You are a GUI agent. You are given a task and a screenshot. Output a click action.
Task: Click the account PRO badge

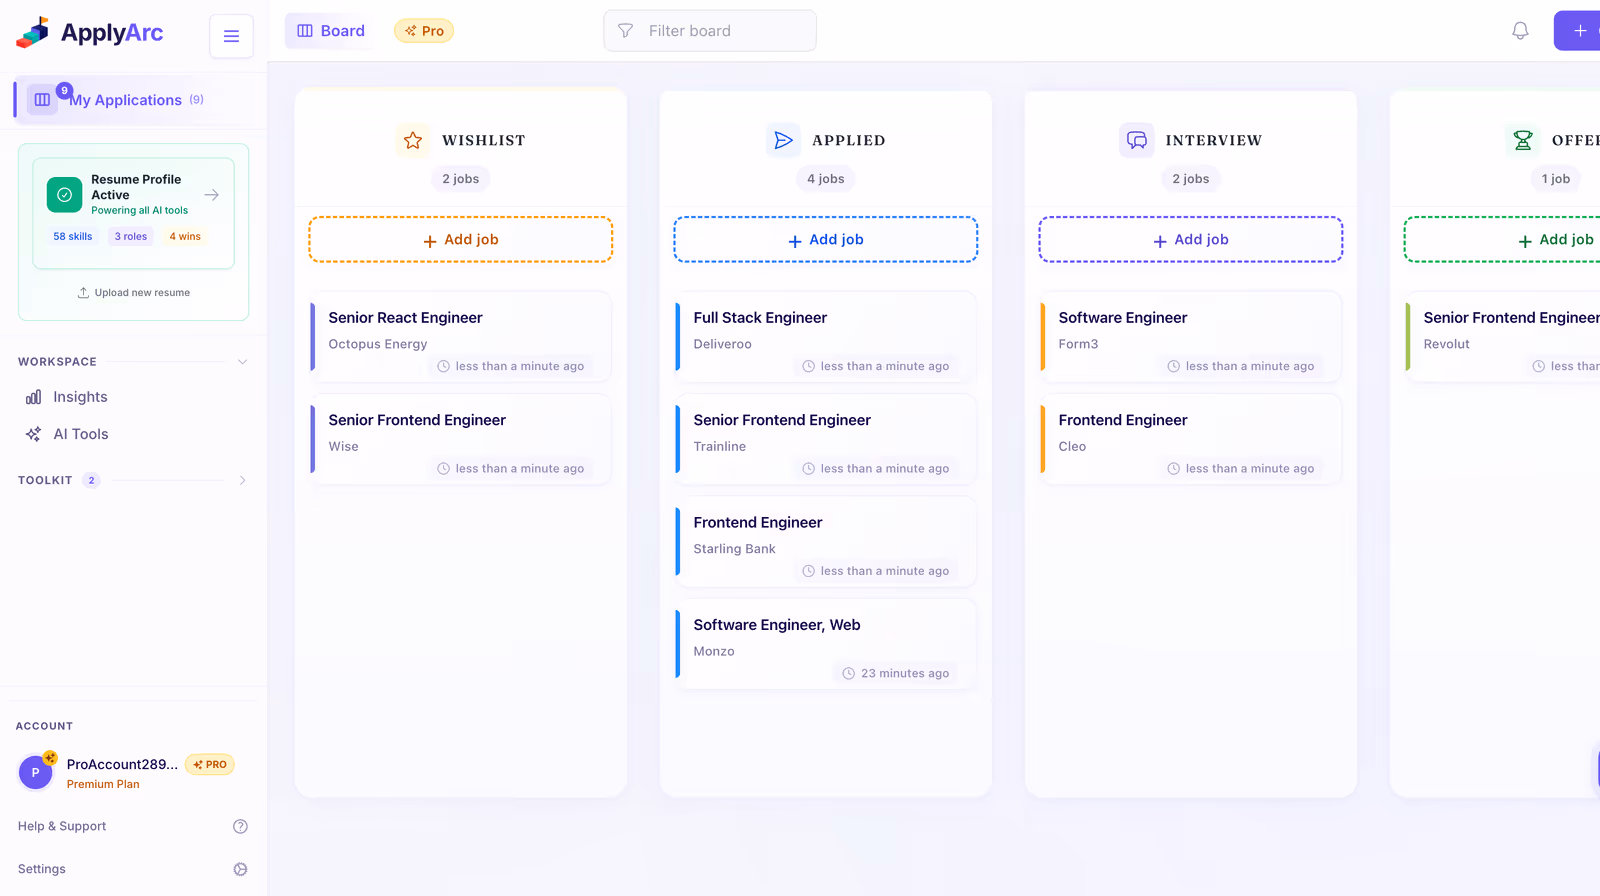click(210, 765)
